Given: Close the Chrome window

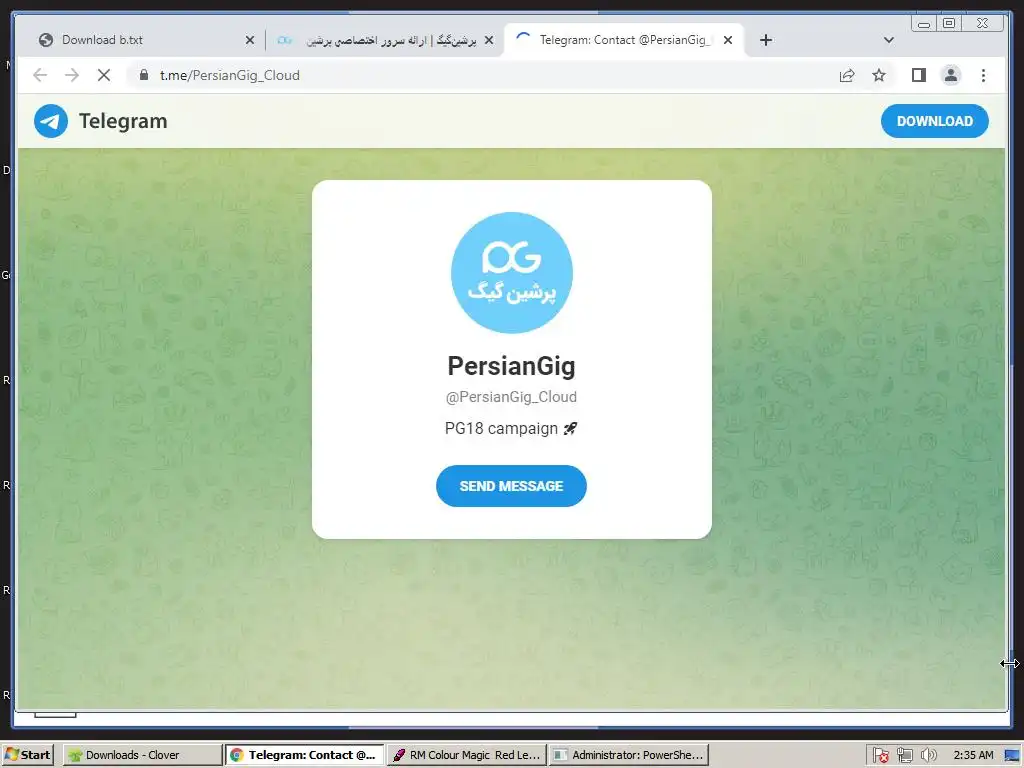Looking at the screenshot, I should 982,24.
